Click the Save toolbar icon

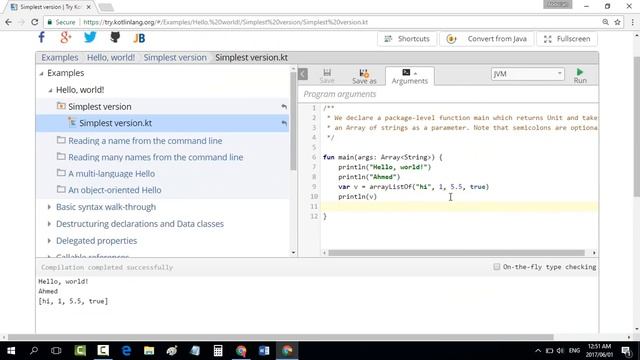click(327, 76)
